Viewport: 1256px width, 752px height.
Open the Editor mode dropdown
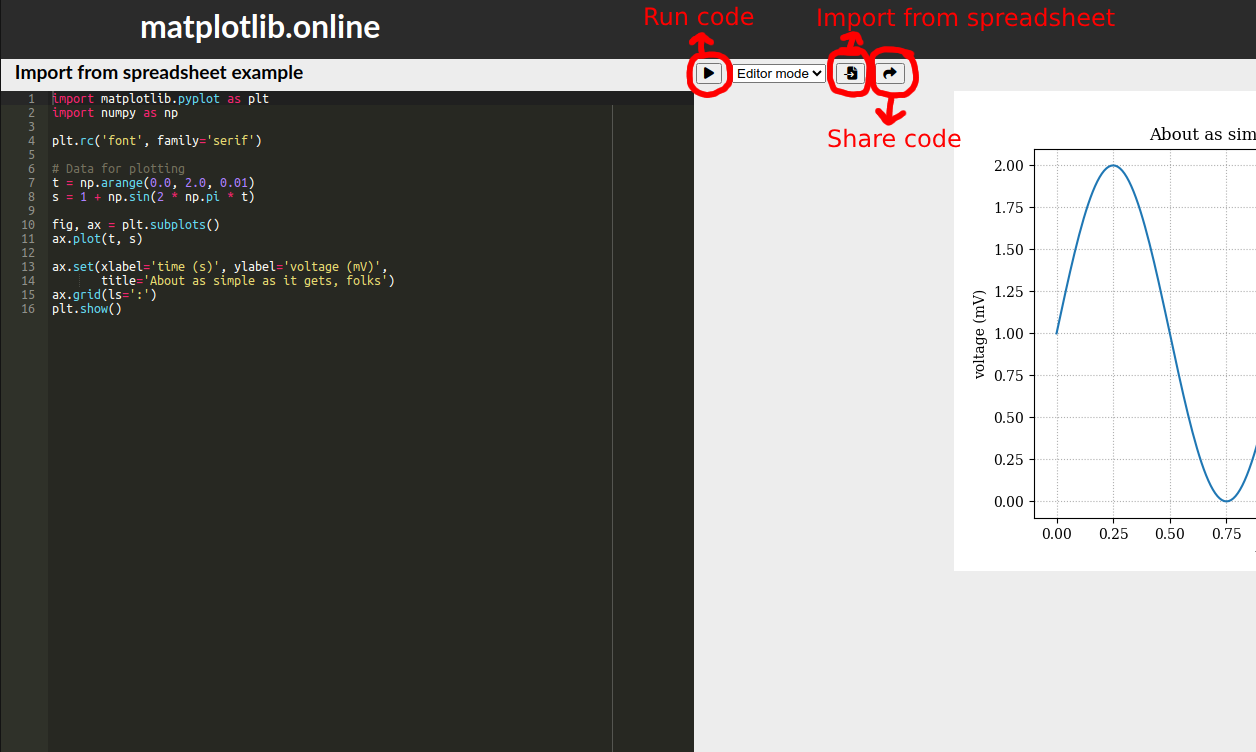click(780, 72)
